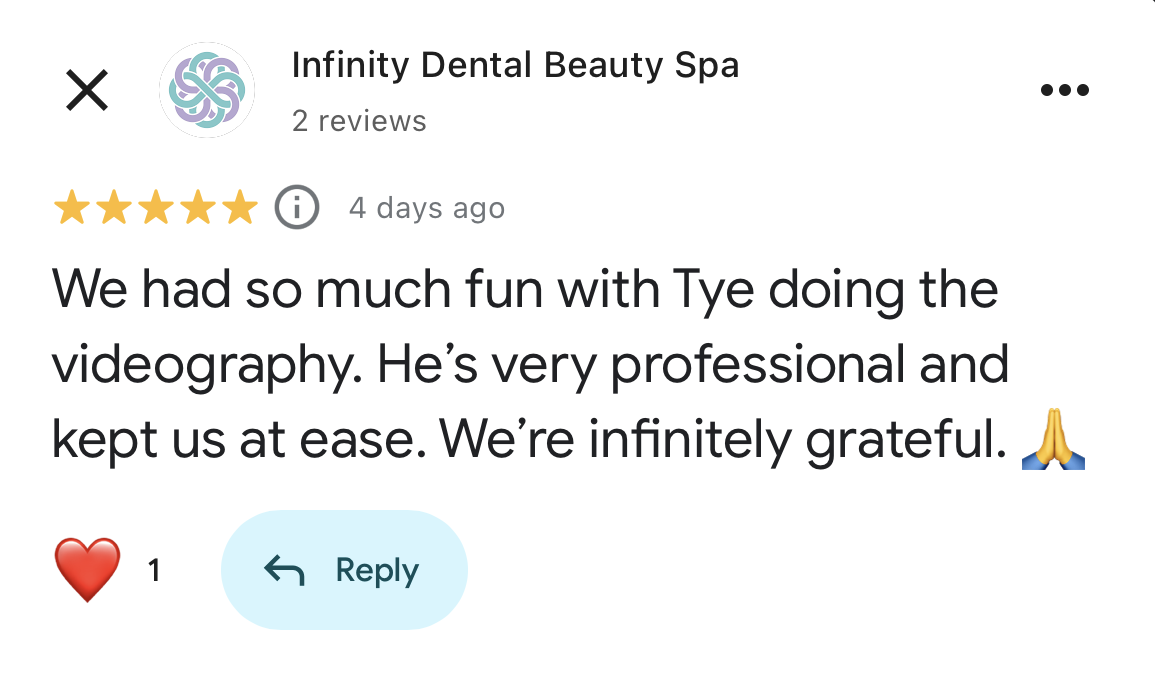The width and height of the screenshot is (1155, 674).
Task: Click the like count number 1
Action: pyautogui.click(x=154, y=571)
